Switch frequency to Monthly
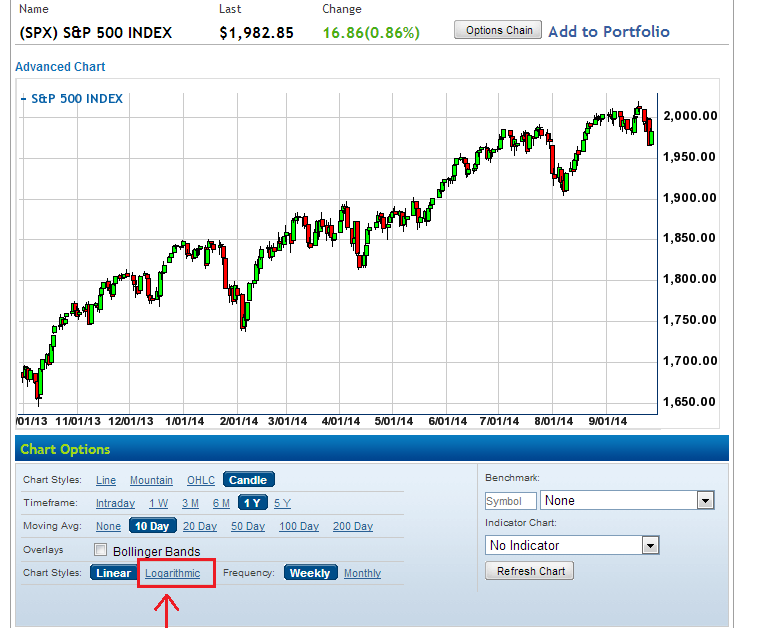 (x=363, y=573)
